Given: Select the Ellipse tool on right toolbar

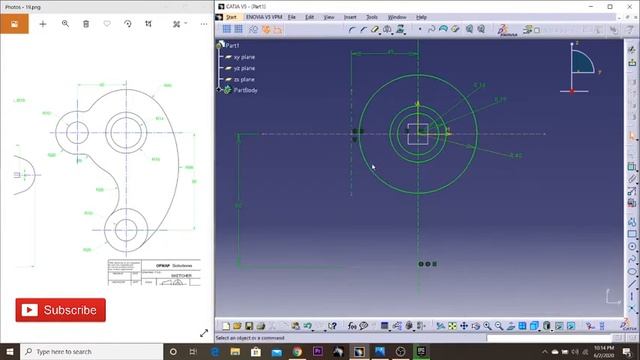Looking at the screenshot, I should pos(632,271).
